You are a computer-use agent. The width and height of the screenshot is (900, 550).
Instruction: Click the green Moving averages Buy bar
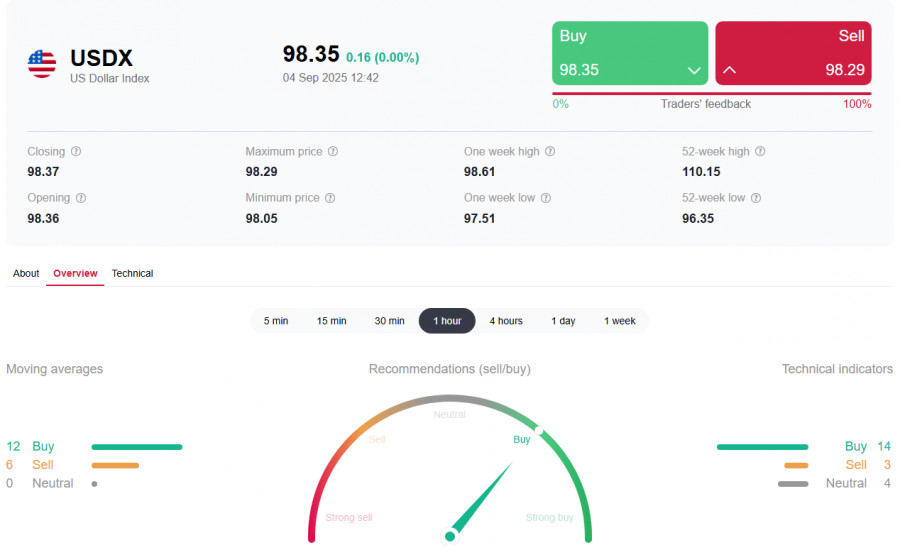coord(137,447)
